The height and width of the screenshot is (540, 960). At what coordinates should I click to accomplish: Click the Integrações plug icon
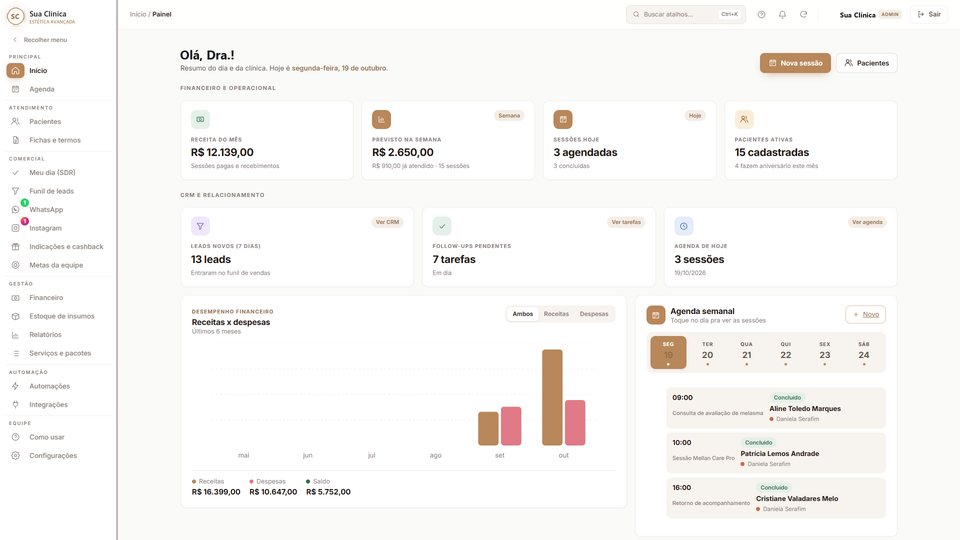point(15,404)
